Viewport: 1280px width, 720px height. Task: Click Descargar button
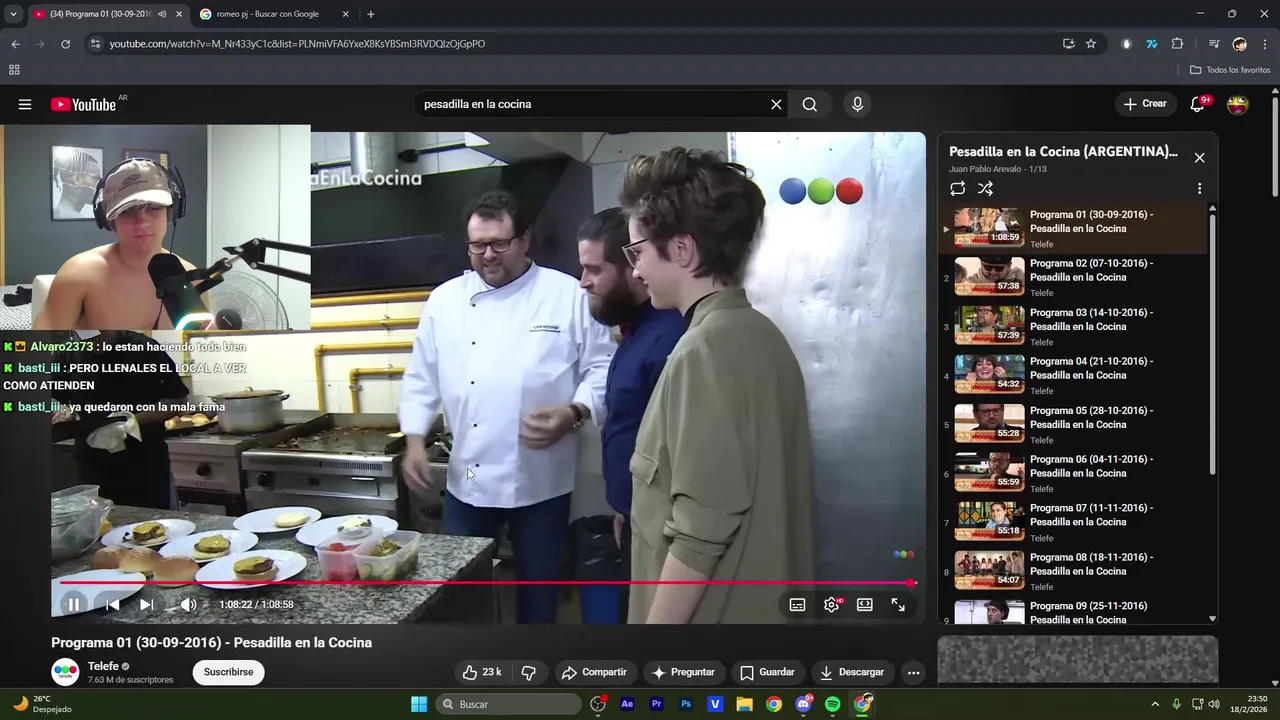click(x=852, y=672)
